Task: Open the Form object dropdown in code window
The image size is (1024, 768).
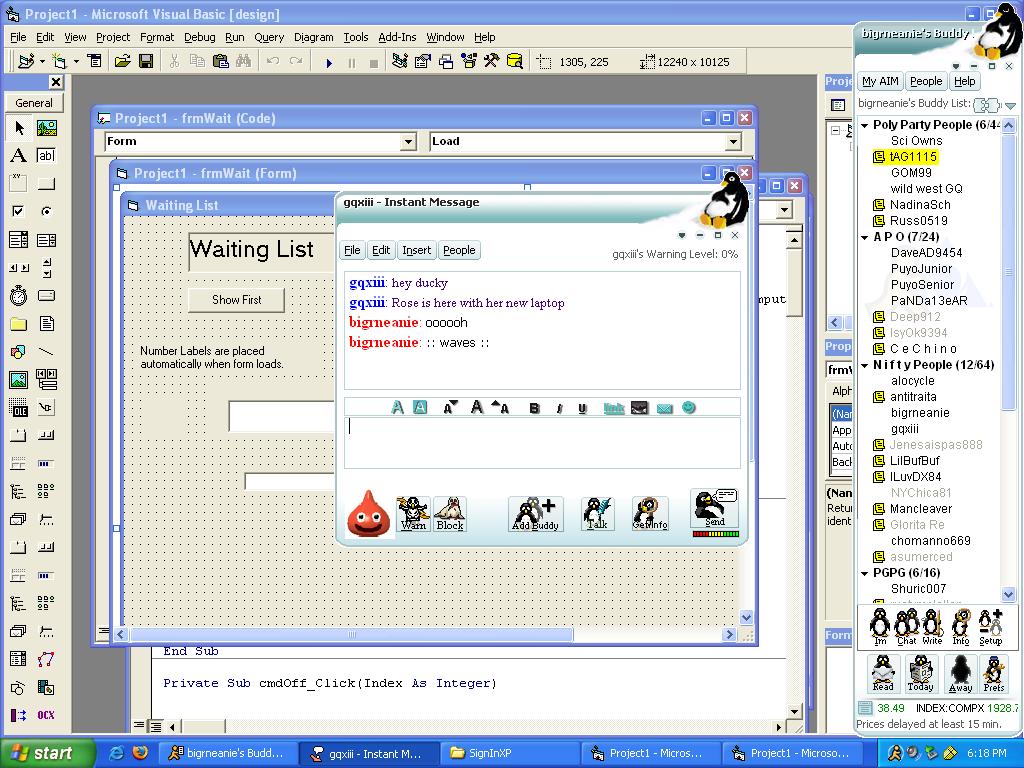Action: click(408, 141)
